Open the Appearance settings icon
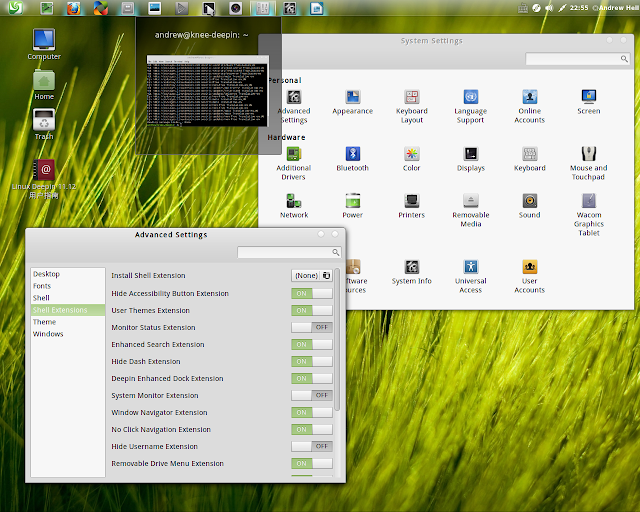 pyautogui.click(x=352, y=98)
